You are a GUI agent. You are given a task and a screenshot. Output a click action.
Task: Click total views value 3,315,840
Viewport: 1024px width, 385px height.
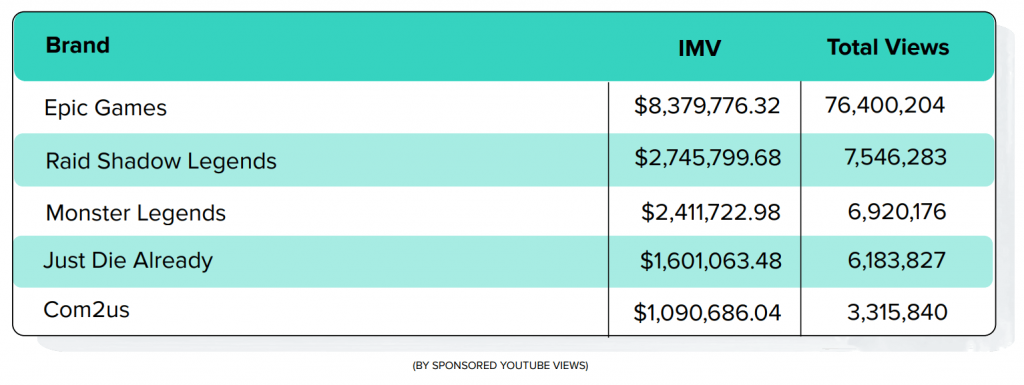coord(895,312)
